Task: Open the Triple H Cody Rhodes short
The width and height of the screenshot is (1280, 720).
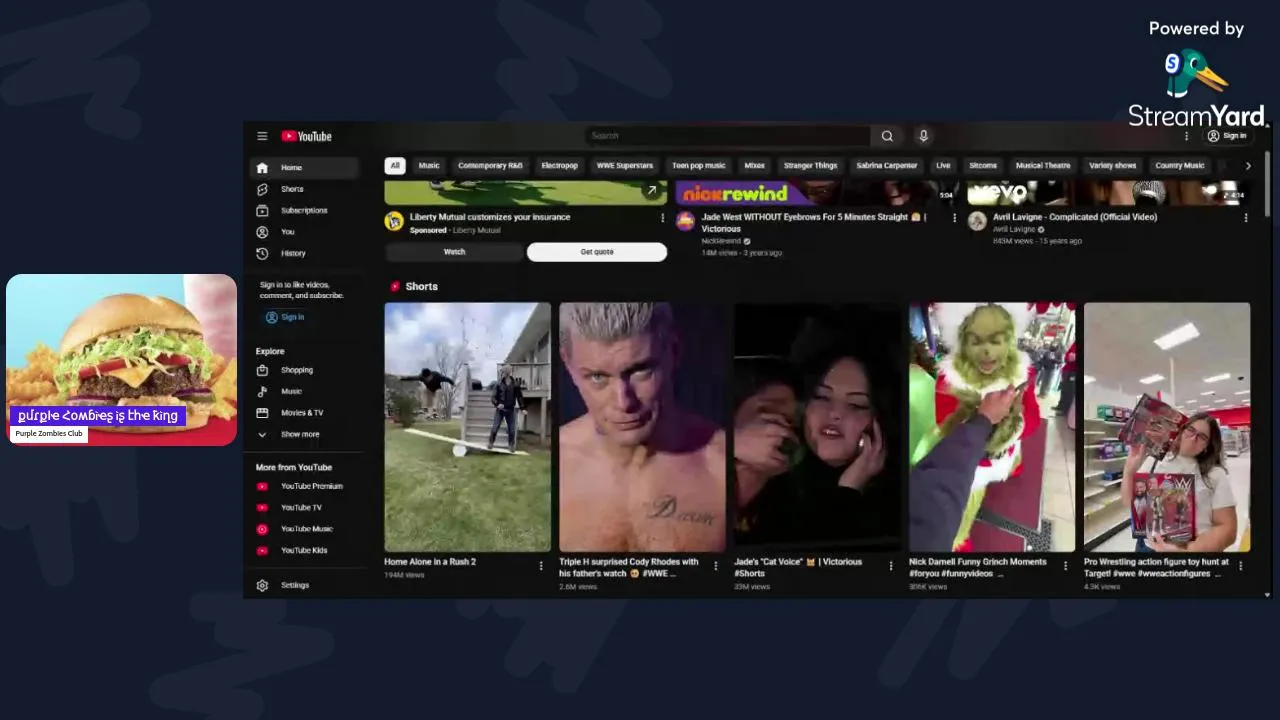Action: click(x=642, y=427)
